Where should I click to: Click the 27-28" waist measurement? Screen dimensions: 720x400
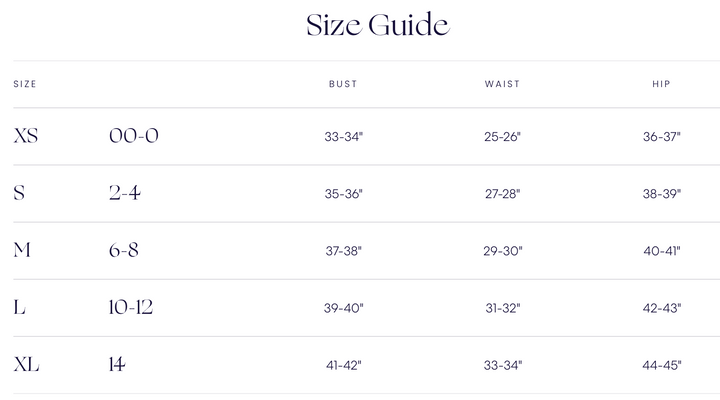[502, 194]
